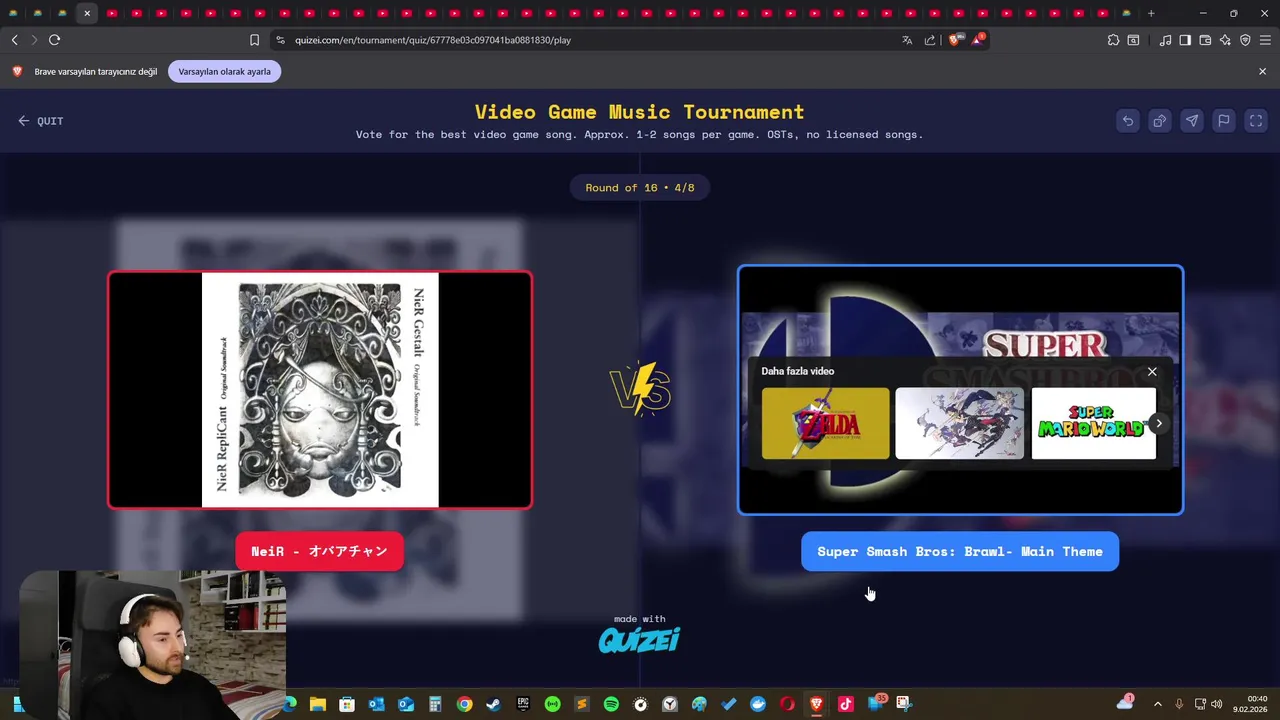Open Calculator from the taskbar

point(434,704)
